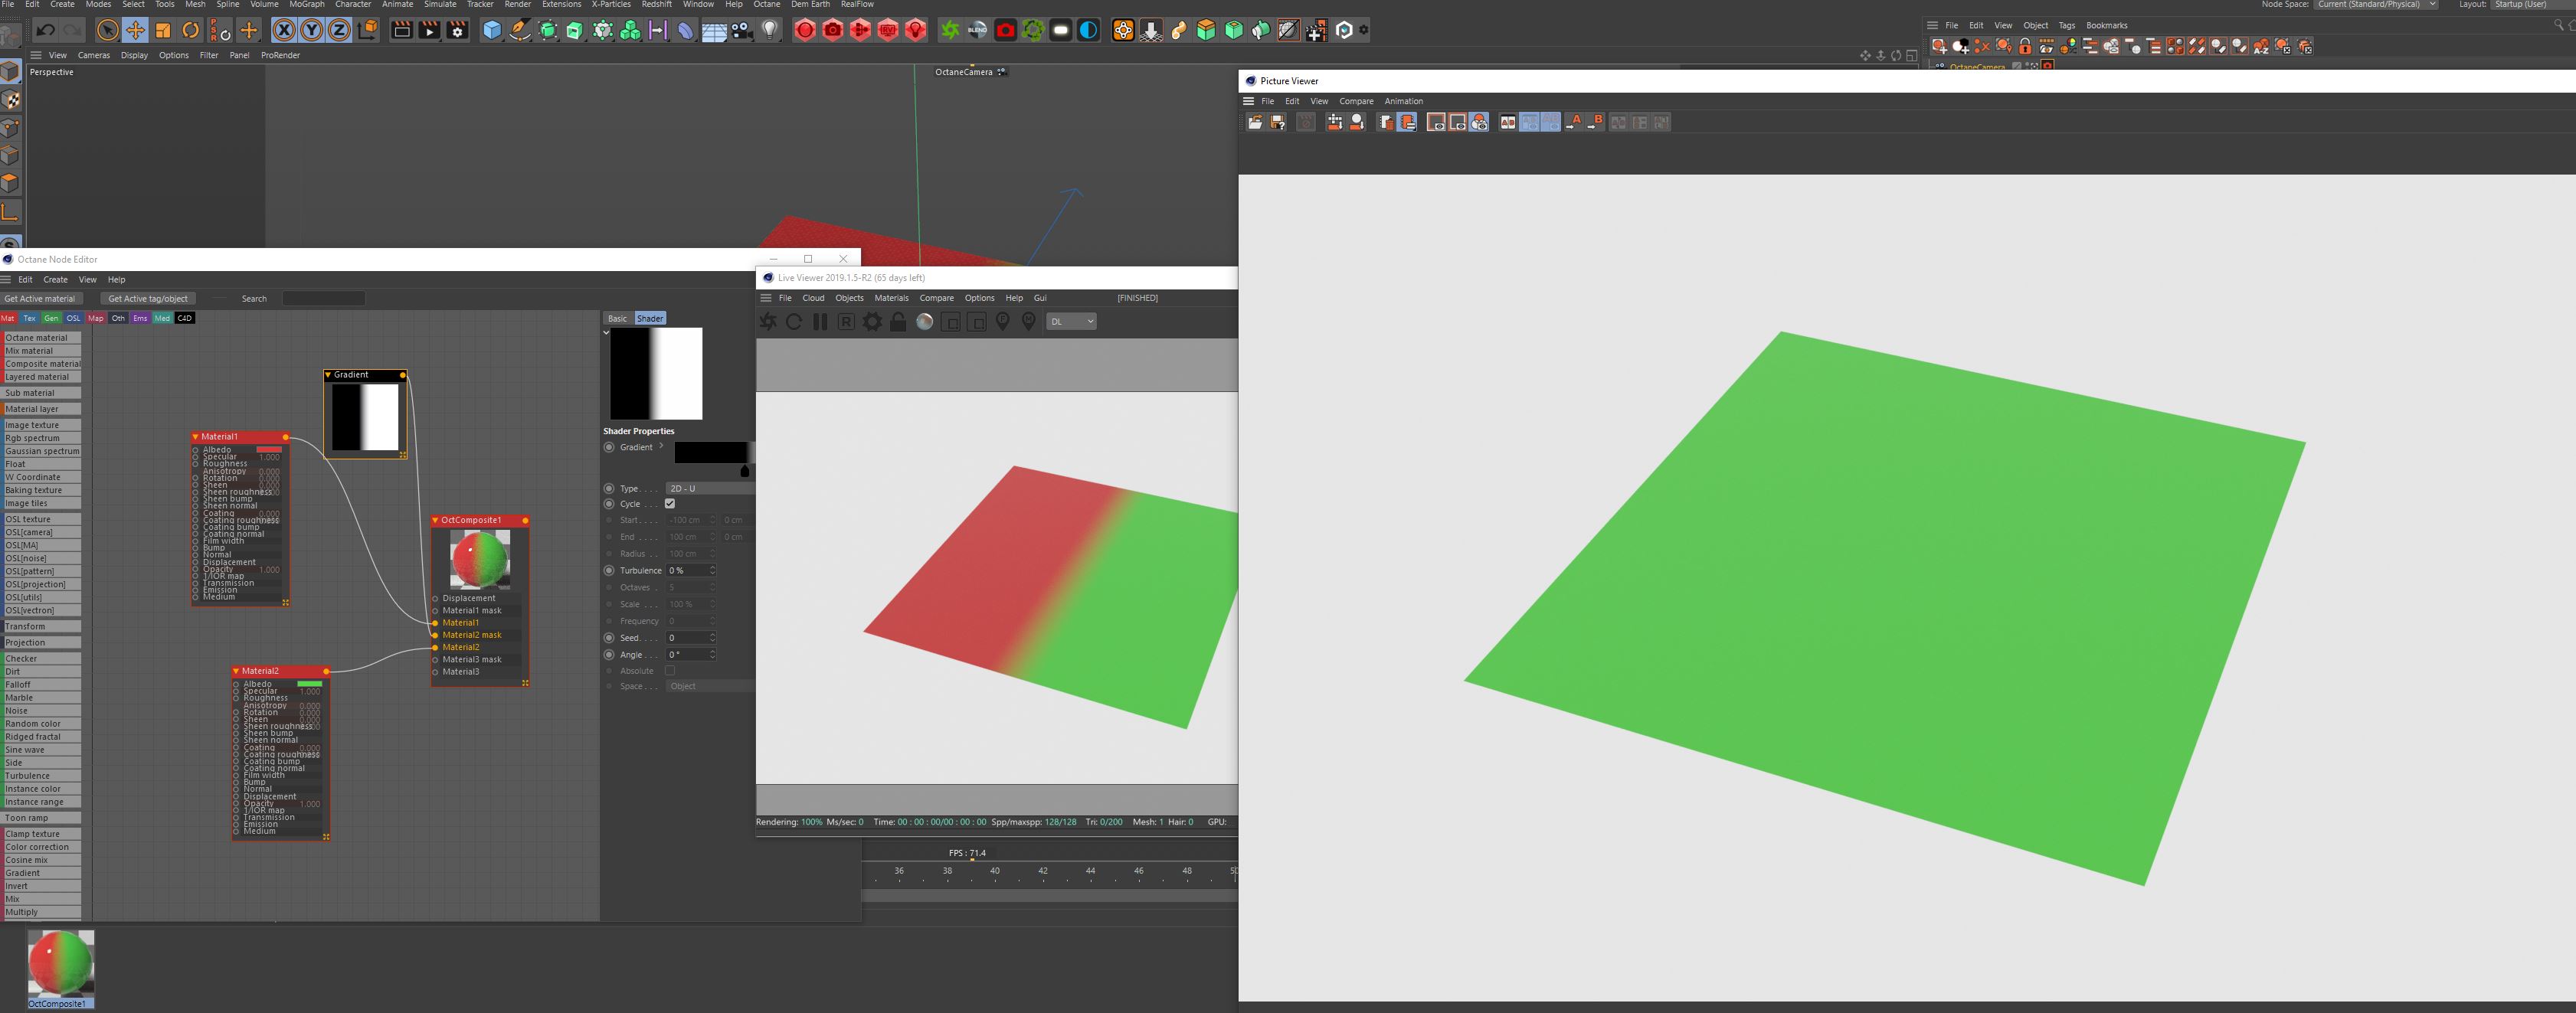The height and width of the screenshot is (1013, 2576).
Task: Collapse the Gradient node triangle
Action: [x=328, y=375]
